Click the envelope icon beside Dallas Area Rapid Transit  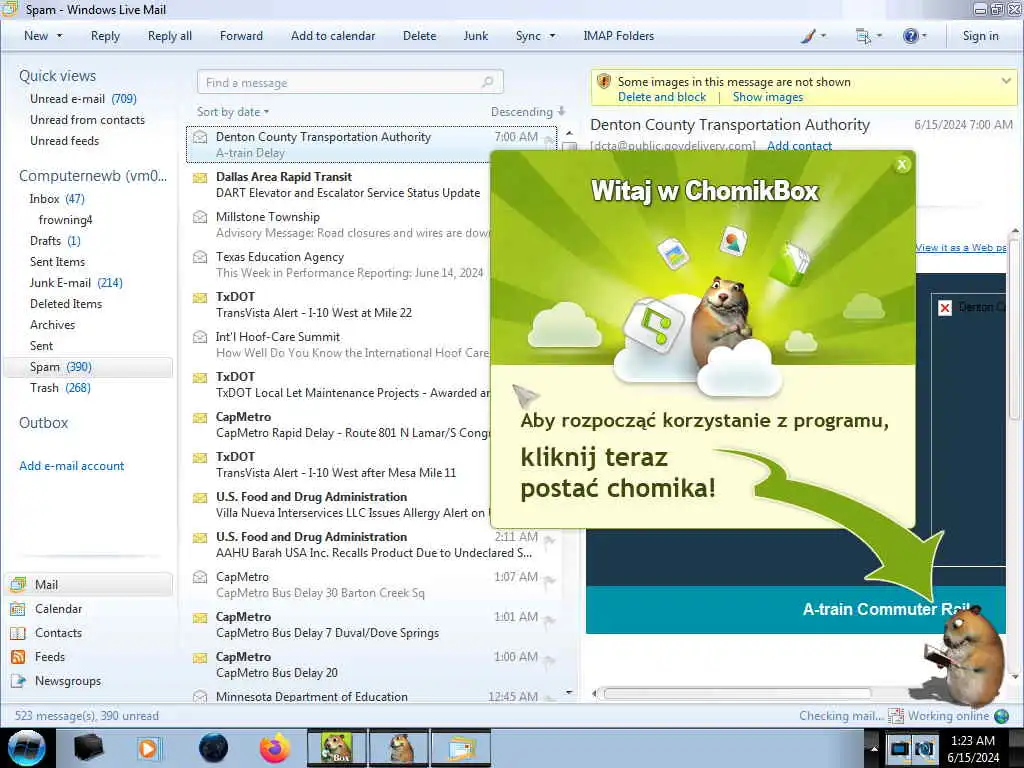[x=200, y=178]
